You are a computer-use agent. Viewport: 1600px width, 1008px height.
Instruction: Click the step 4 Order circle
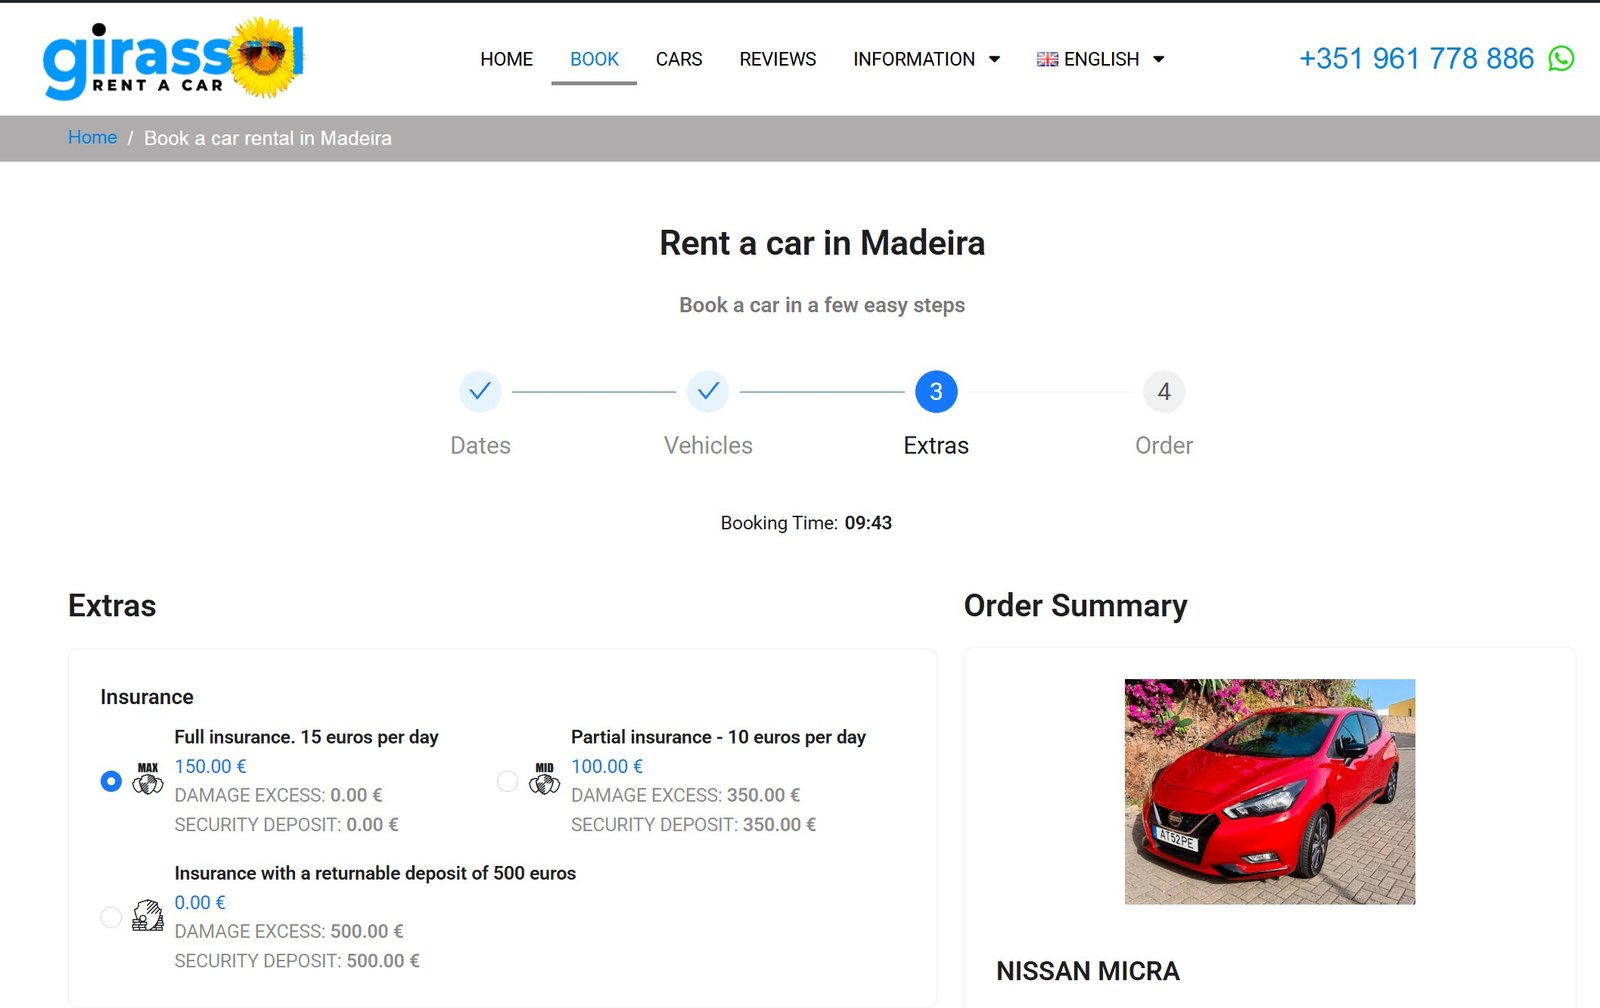[x=1164, y=391]
